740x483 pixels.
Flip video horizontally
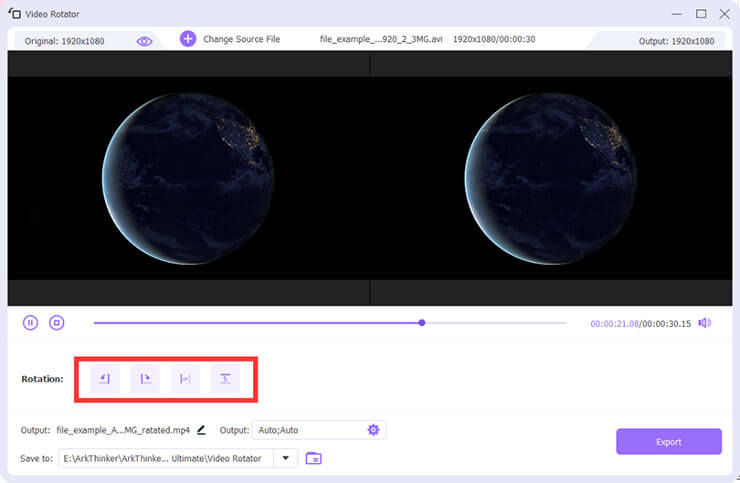(185, 378)
